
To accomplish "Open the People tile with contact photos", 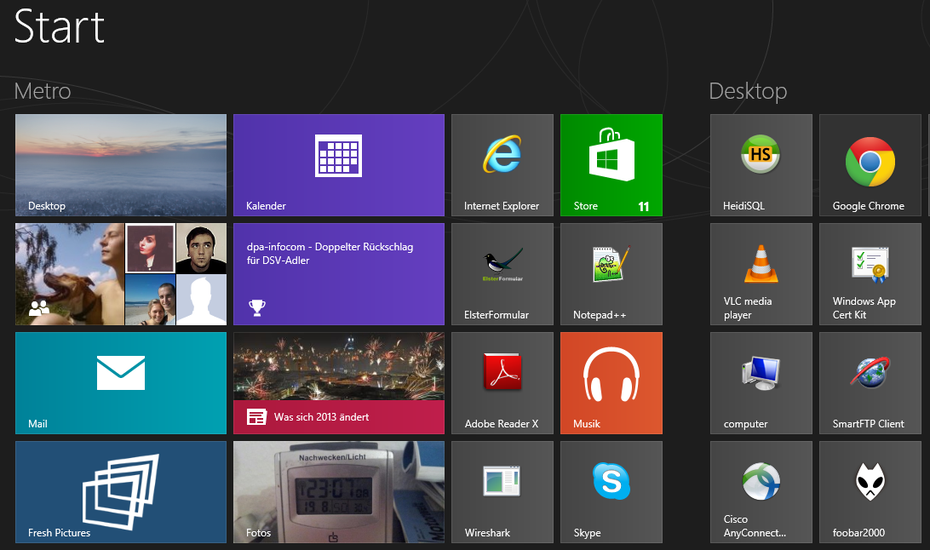I will pos(121,274).
